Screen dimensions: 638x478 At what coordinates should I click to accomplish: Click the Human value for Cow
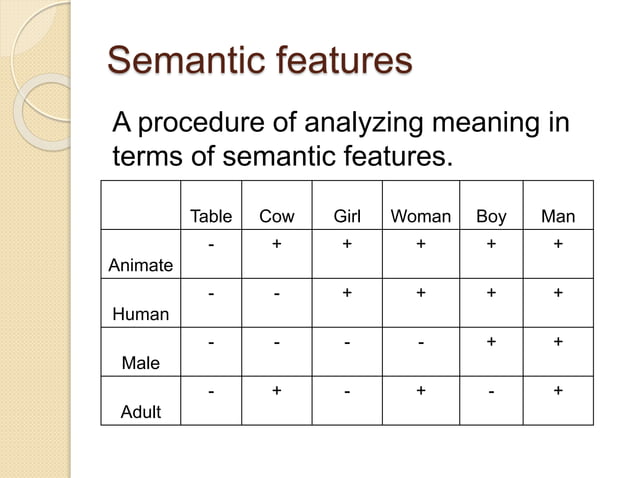pyautogui.click(x=277, y=294)
